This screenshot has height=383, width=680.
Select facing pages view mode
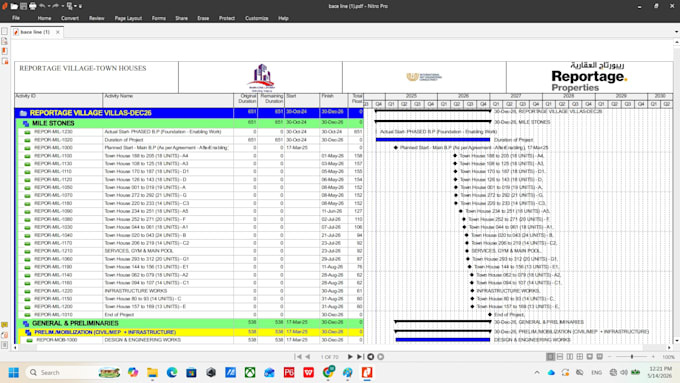tap(570, 357)
